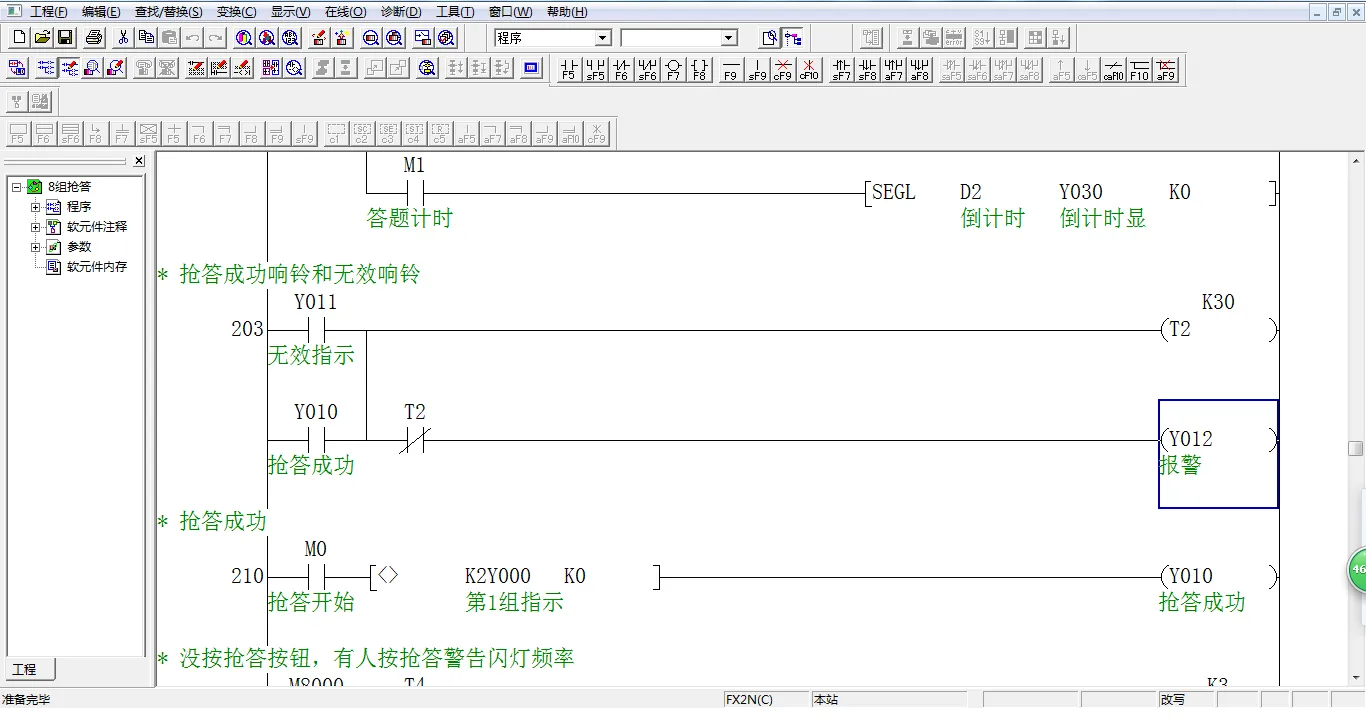Viewport: 1366px width, 728px height.
Task: Copy selection with the copy icon
Action: pyautogui.click(x=146, y=38)
